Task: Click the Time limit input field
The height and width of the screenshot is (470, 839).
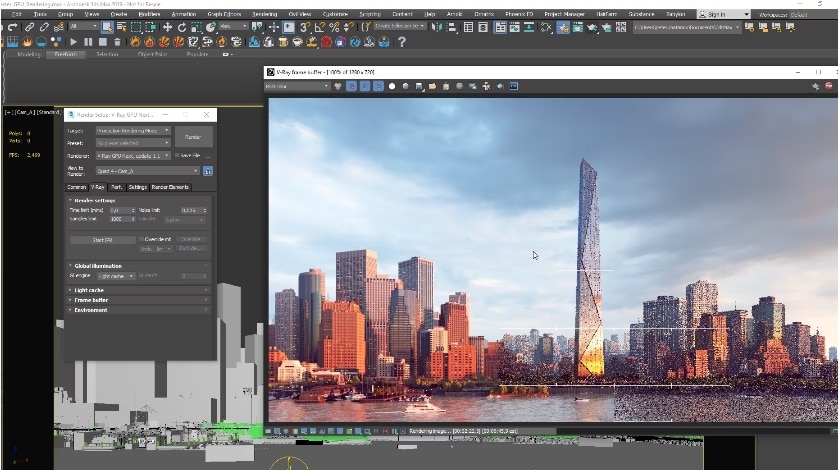Action: (121, 211)
